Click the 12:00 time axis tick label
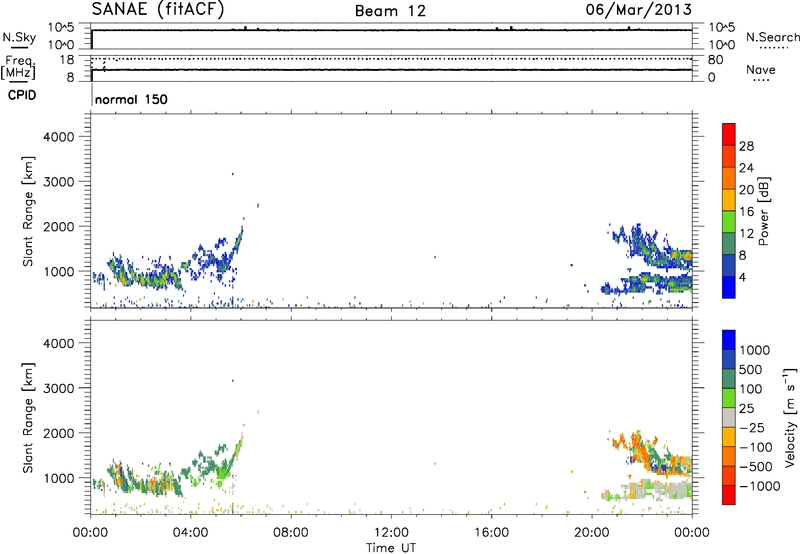Image resolution: width=800 pixels, height=554 pixels. coord(391,533)
